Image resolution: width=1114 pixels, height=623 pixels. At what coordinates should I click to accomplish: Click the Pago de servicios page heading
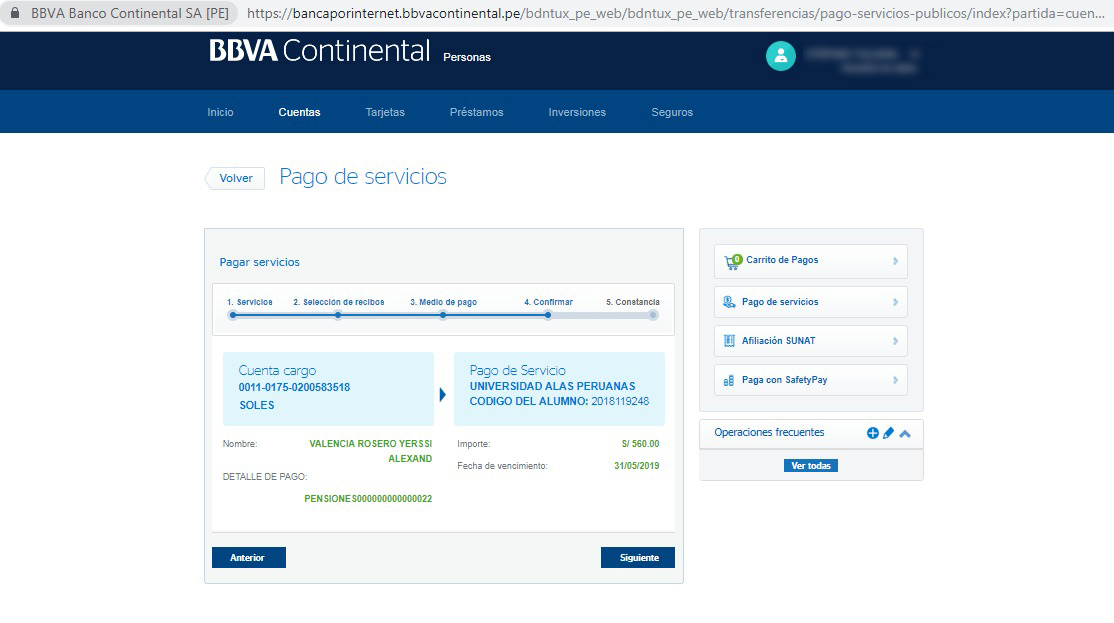click(363, 176)
